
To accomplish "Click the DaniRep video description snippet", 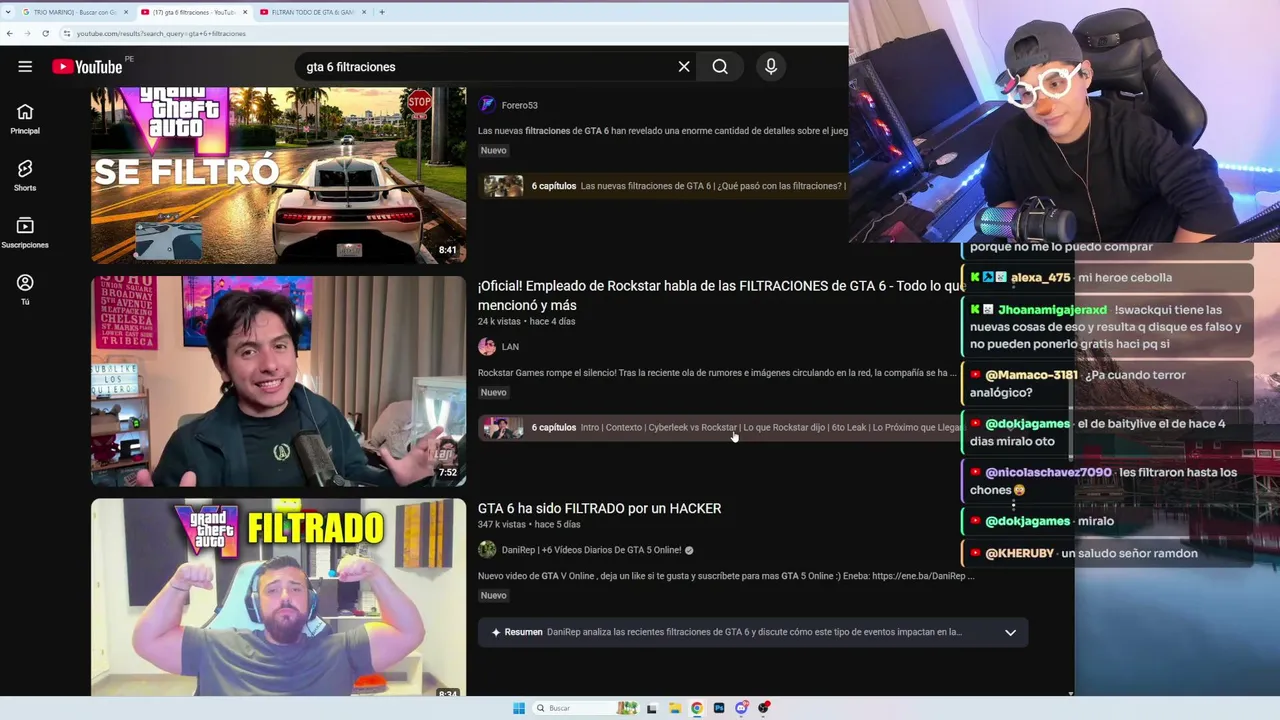I will point(726,576).
